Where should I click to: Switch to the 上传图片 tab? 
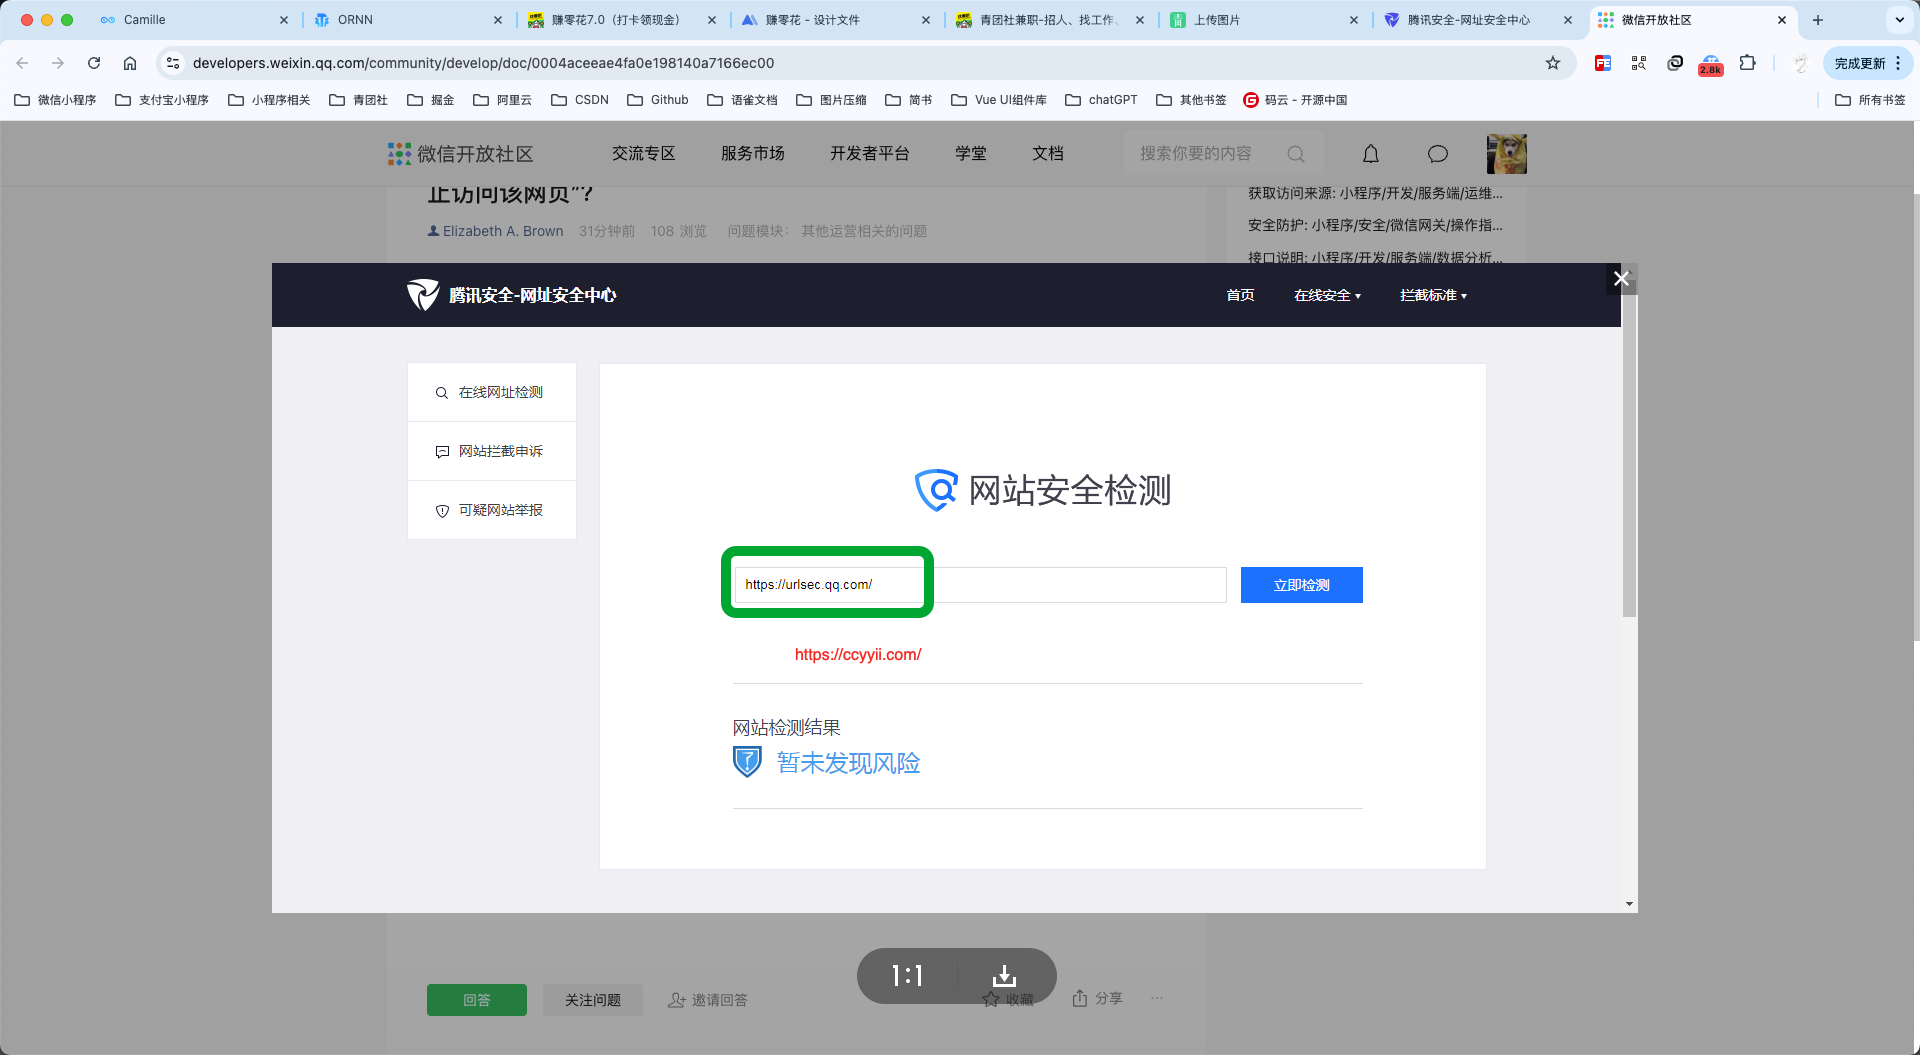[1264, 20]
